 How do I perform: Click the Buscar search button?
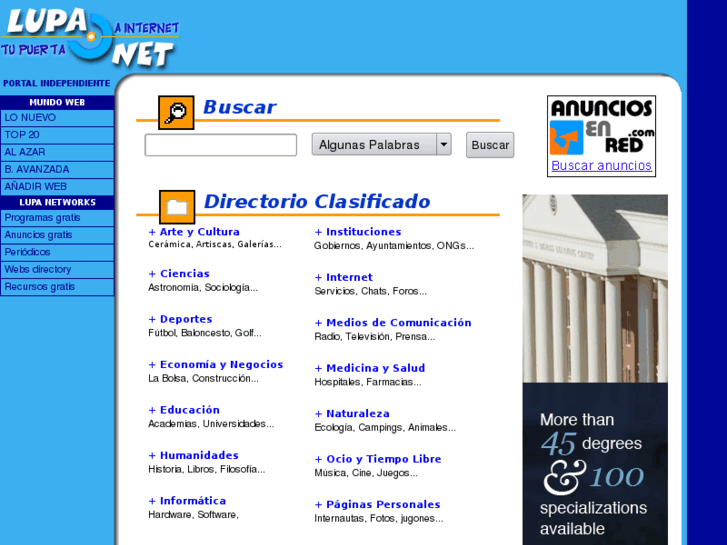(490, 145)
